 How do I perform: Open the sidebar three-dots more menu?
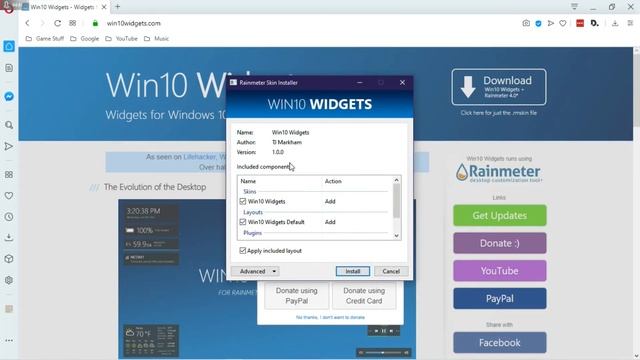click(9, 340)
